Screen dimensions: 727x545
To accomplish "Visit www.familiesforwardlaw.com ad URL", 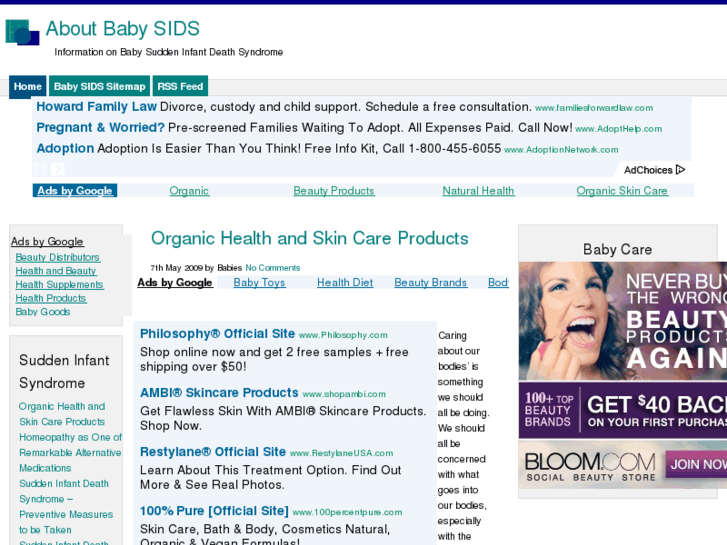I will pos(594,108).
